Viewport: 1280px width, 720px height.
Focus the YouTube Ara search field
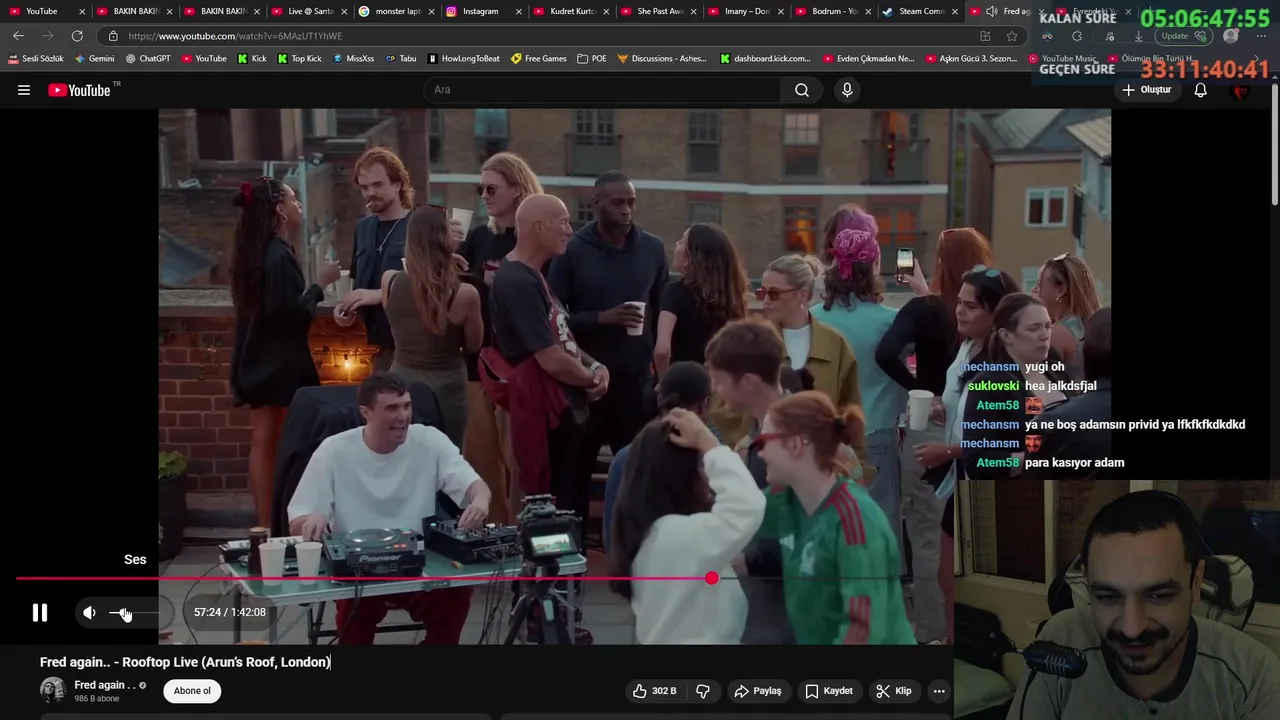[x=602, y=90]
